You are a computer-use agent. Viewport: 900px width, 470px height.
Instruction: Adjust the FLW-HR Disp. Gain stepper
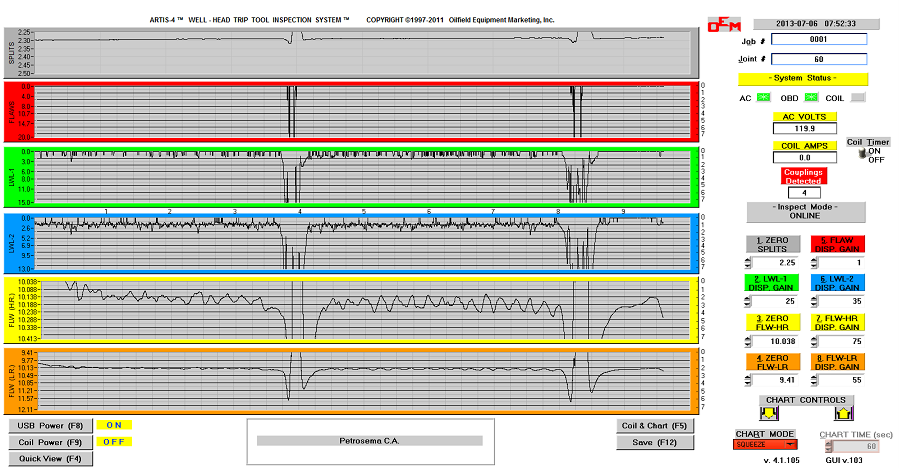click(814, 341)
